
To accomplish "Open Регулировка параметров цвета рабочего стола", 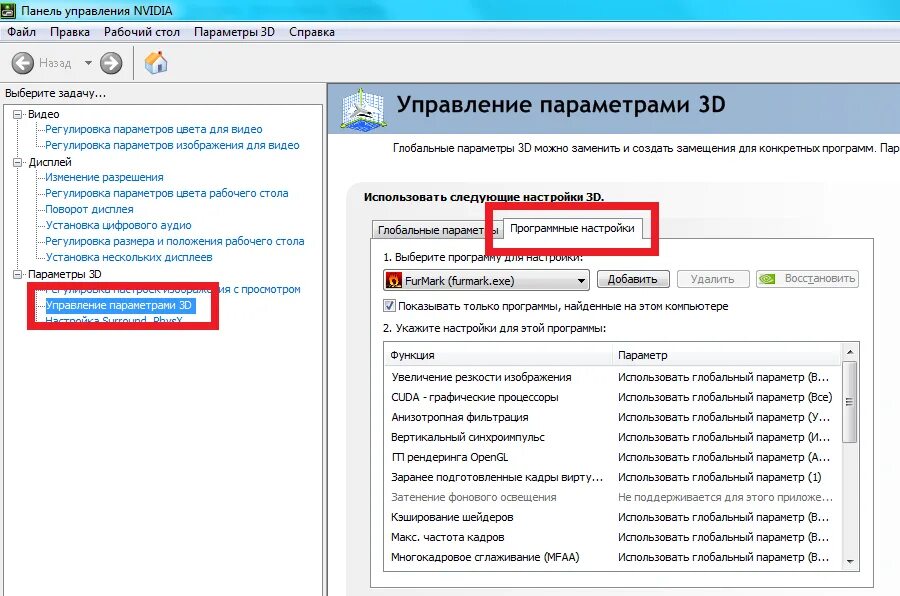I will (x=166, y=193).
